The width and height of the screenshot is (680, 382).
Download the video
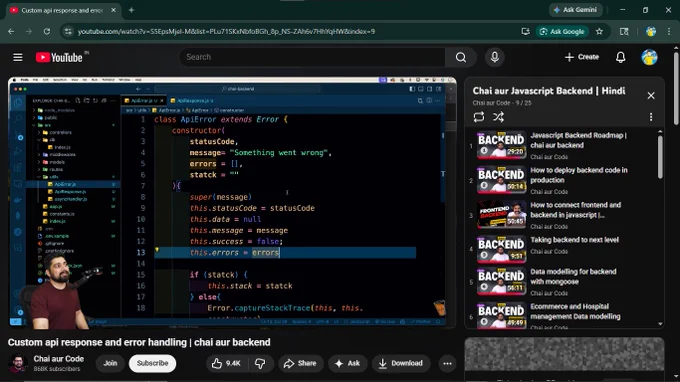click(x=400, y=363)
